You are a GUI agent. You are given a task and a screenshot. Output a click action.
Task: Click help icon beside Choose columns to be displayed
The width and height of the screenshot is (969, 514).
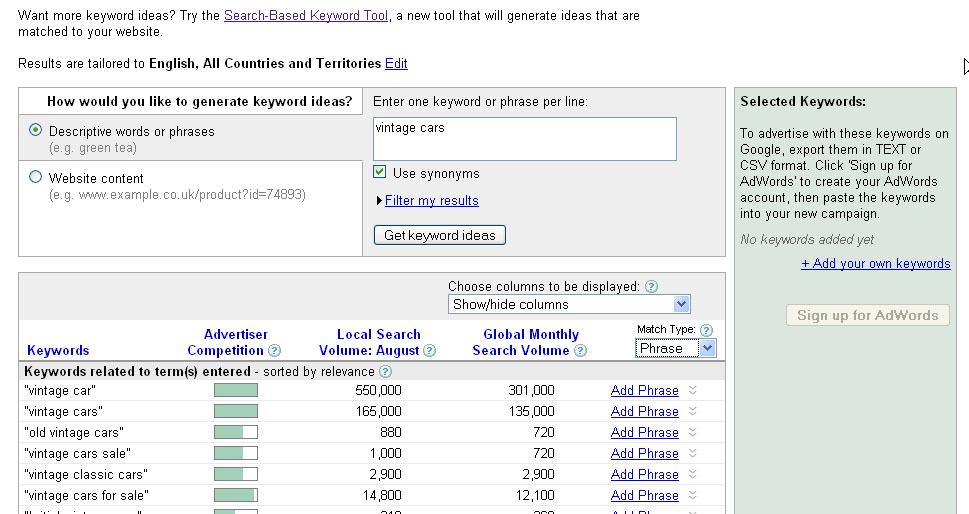click(x=652, y=287)
